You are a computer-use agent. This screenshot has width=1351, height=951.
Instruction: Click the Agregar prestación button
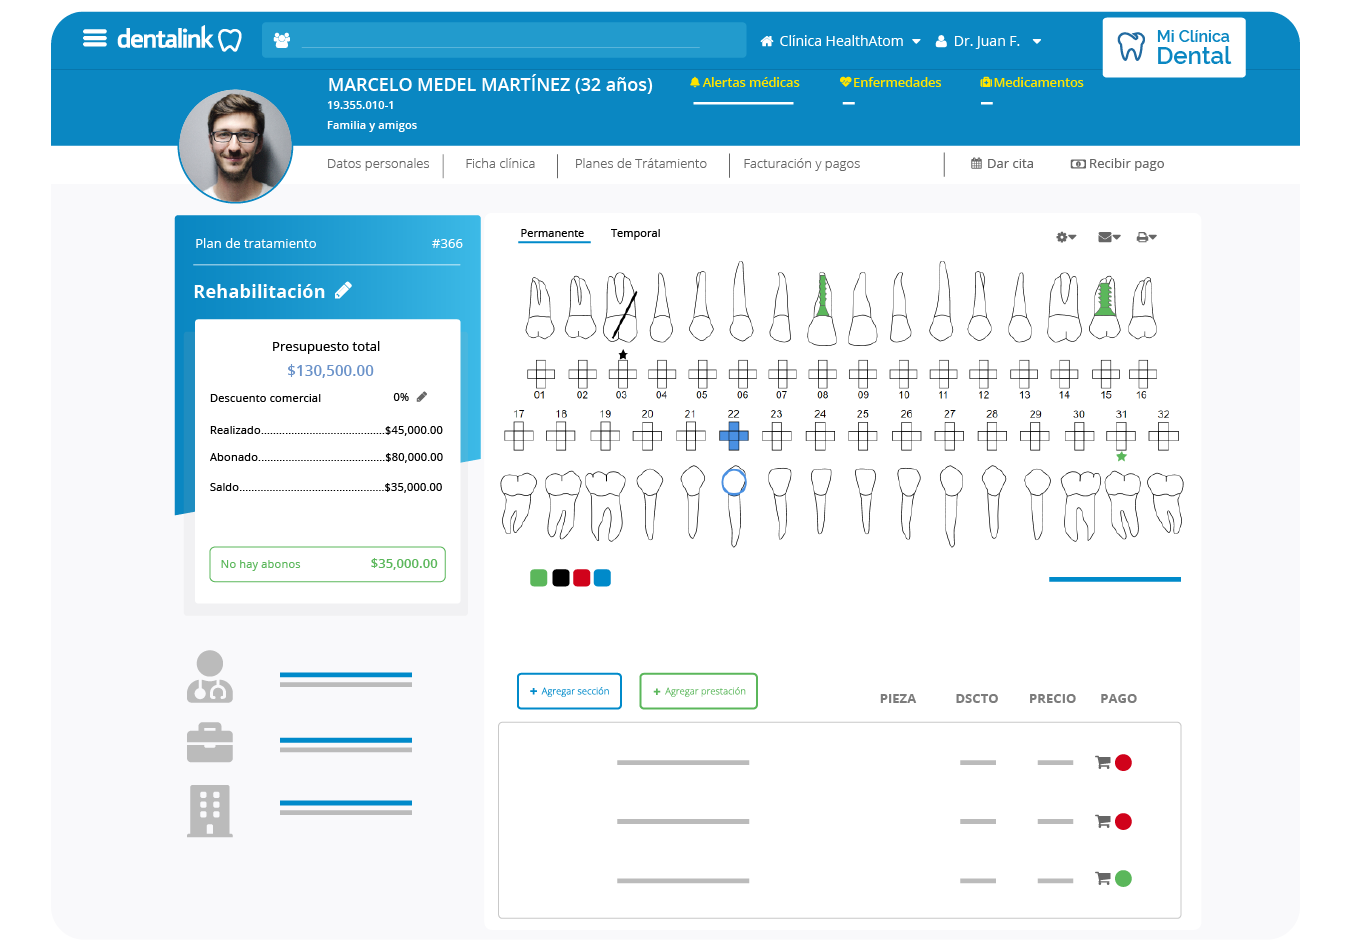(x=698, y=691)
